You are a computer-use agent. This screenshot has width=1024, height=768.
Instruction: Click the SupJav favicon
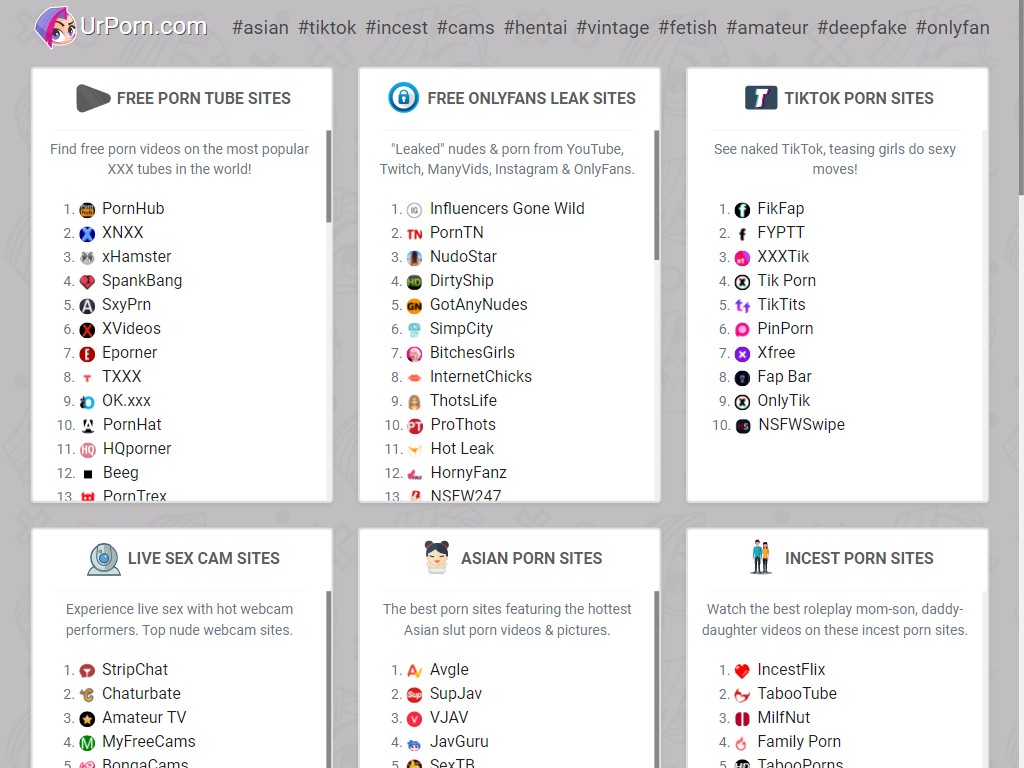tap(414, 695)
